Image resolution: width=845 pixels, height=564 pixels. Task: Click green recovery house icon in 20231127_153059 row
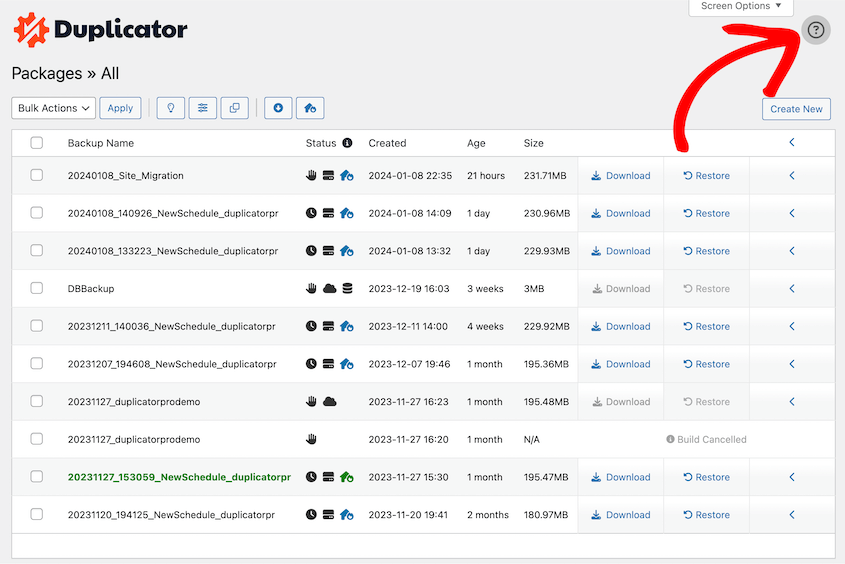[347, 477]
